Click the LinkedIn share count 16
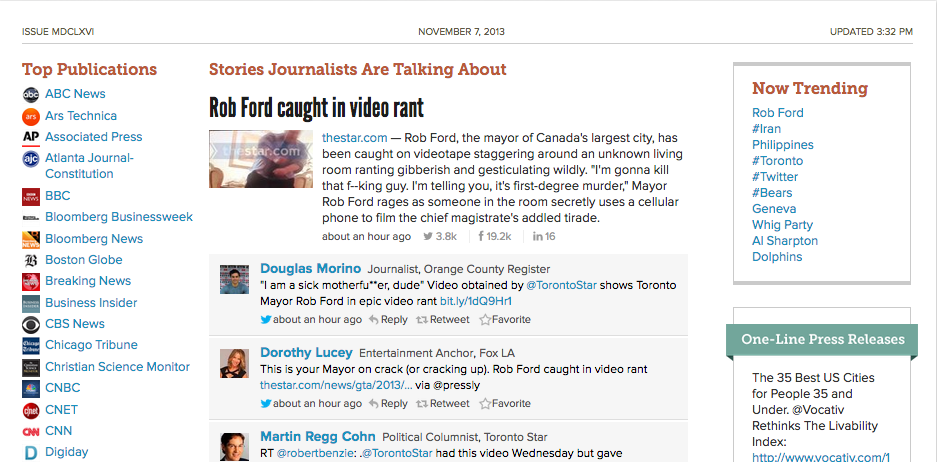This screenshot has height=462, width=937. coord(544,237)
